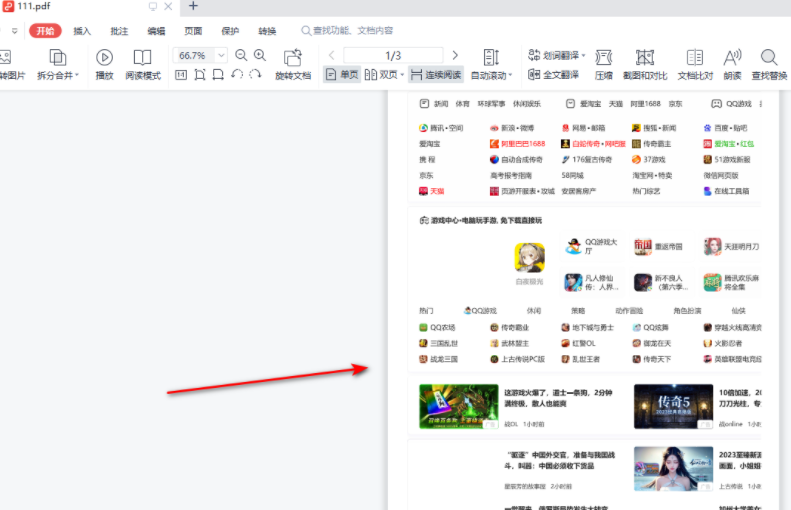The width and height of the screenshot is (791, 510).
Task: Open the 66.7% zoom dropdown arrow
Action: click(x=221, y=55)
